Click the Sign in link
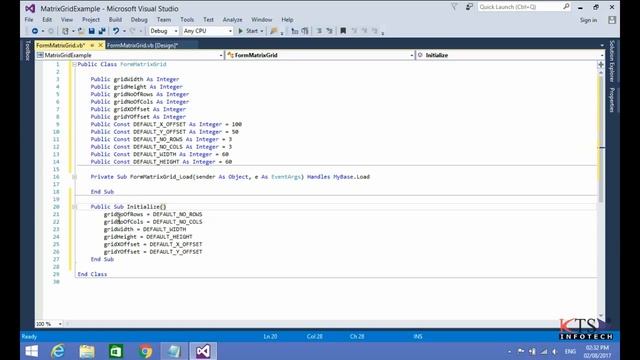The width and height of the screenshot is (640, 360). click(588, 20)
